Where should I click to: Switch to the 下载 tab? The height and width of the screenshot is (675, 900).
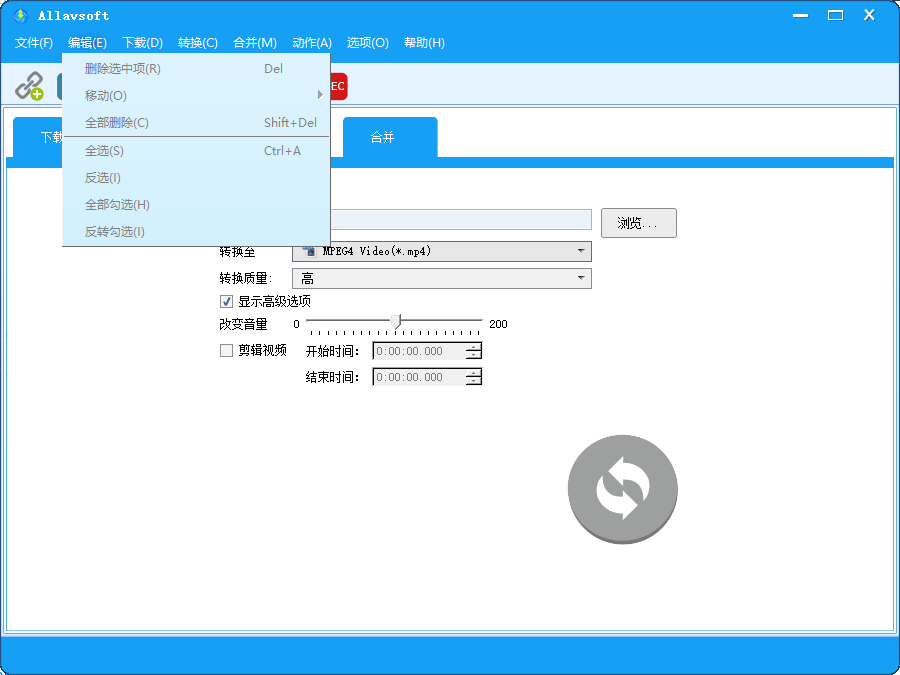click(38, 137)
